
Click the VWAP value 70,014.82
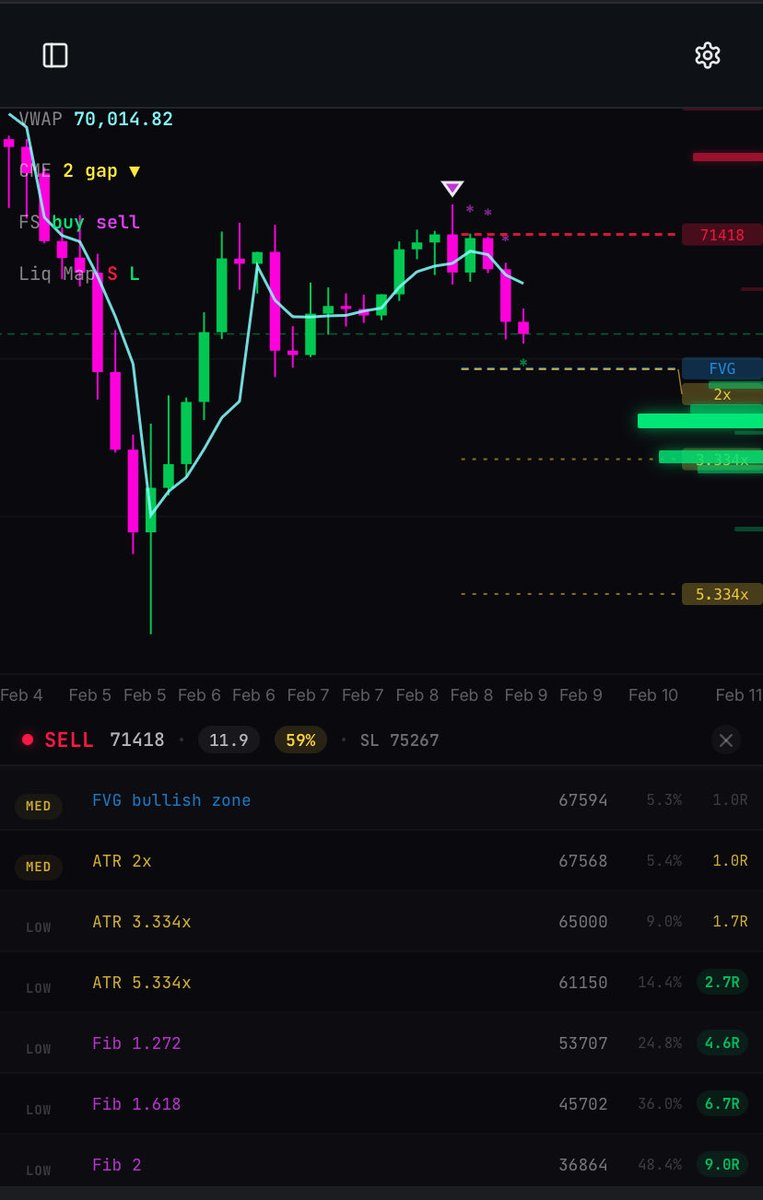pos(123,119)
